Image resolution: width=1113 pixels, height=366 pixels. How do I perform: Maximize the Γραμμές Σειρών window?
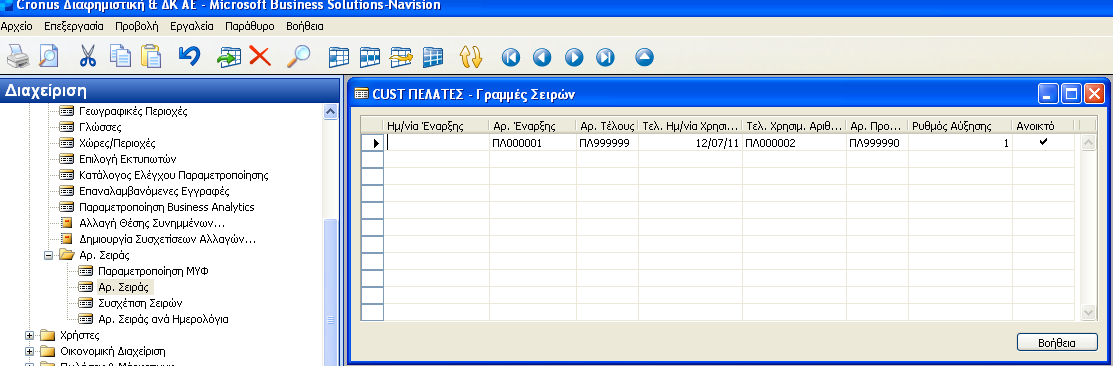(1071, 94)
